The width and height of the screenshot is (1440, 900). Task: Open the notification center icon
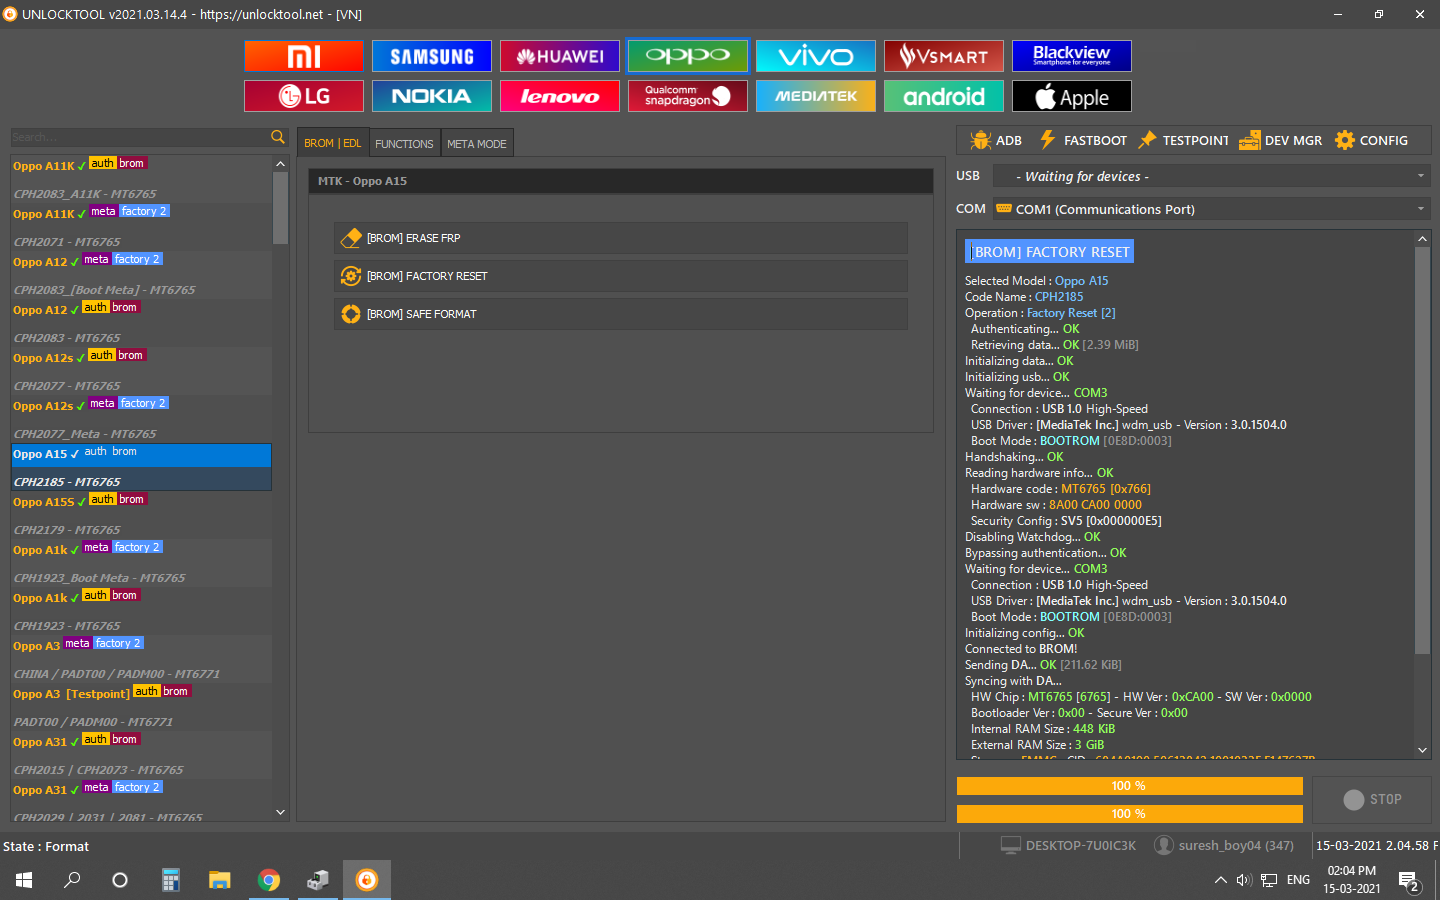[1410, 881]
